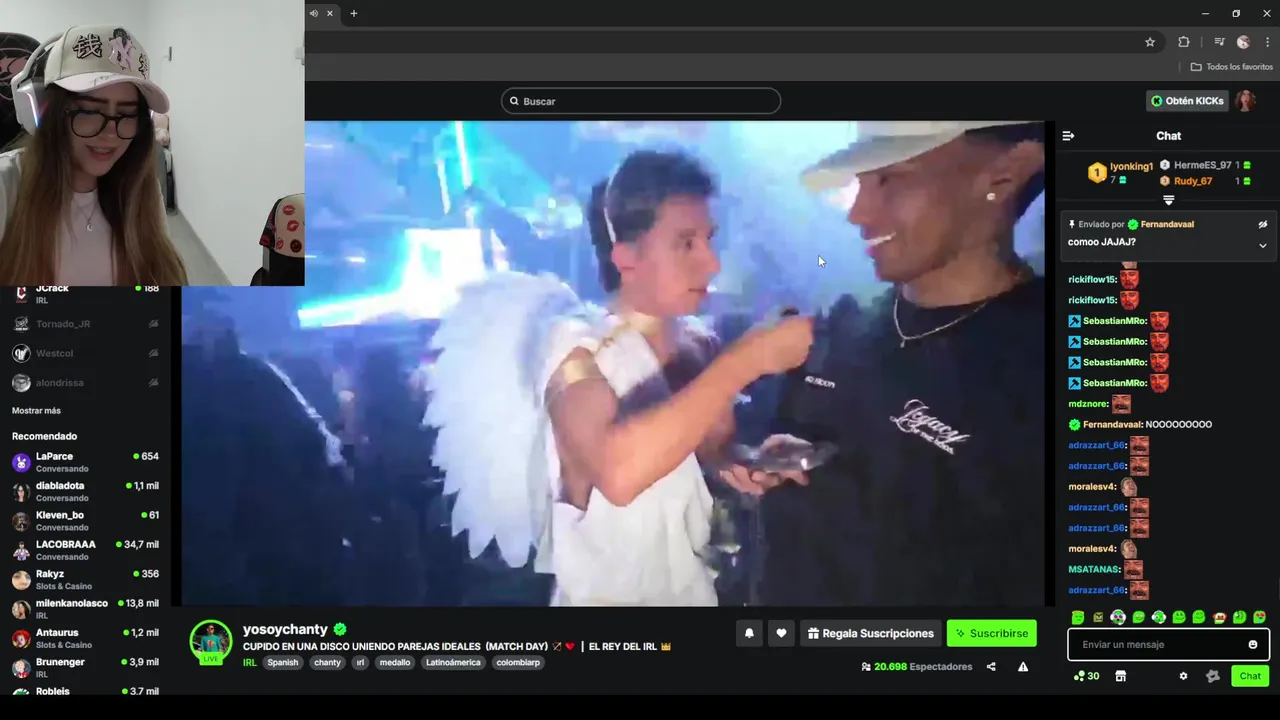Hide the pinned message eye icon
The height and width of the screenshot is (720, 1280).
[1263, 225]
